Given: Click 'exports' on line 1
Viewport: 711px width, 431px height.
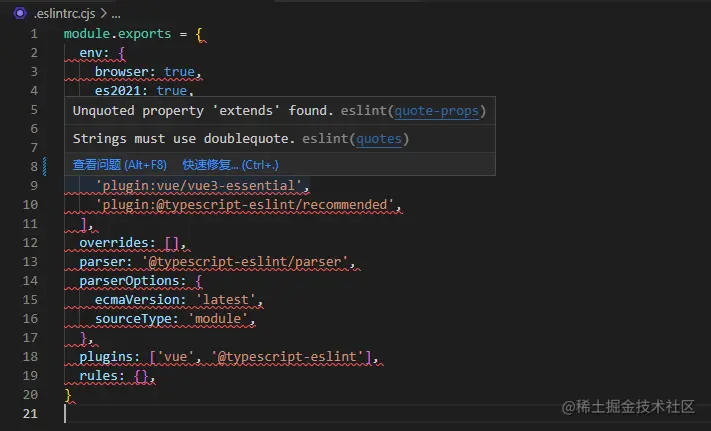Looking at the screenshot, I should (145, 34).
